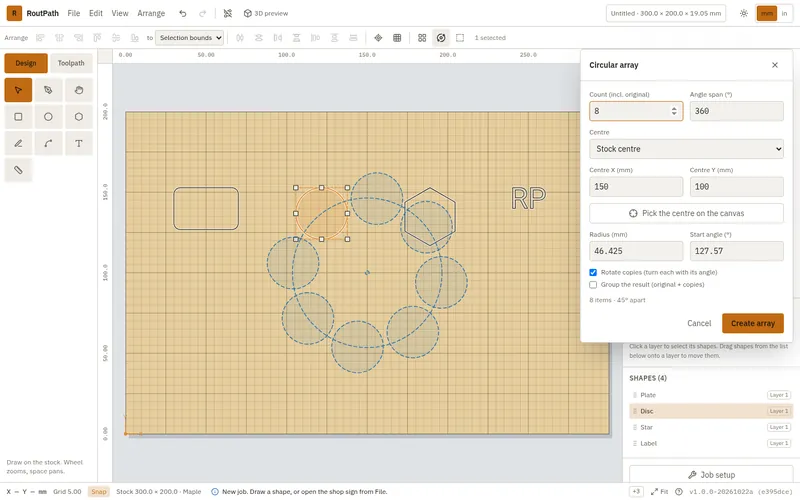
Task: Toggle Snap in the status bar
Action: 98,492
